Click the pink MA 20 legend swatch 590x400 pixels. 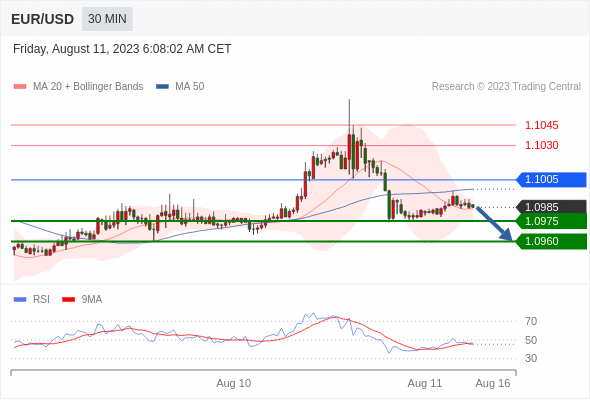click(x=20, y=87)
